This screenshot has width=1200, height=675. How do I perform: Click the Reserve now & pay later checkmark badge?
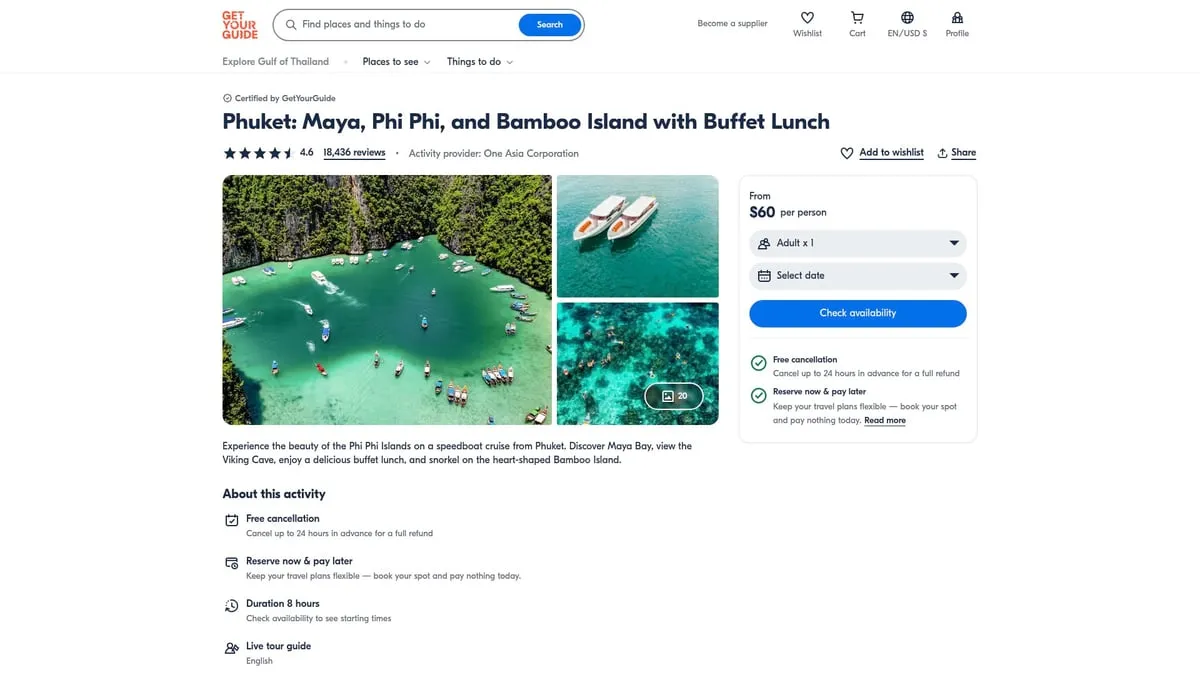pos(758,395)
